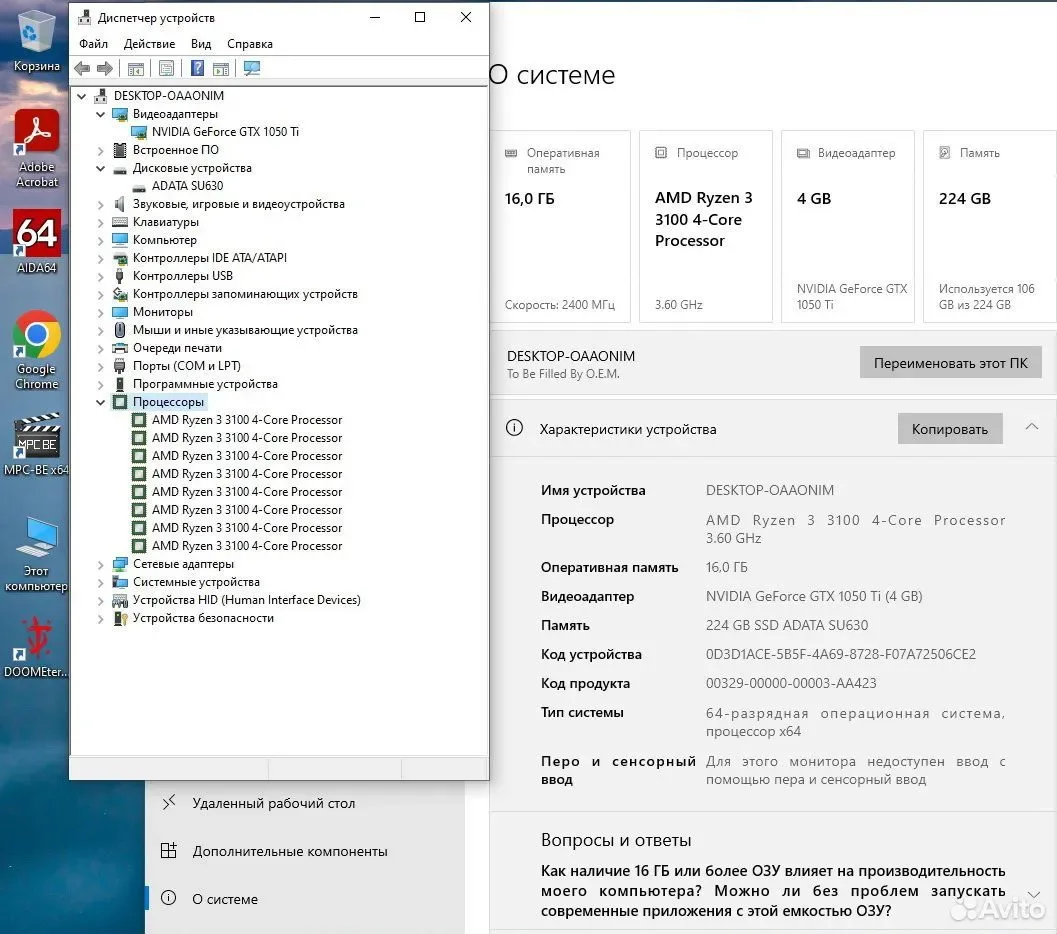Click the show/hide console tree toolbar icon

tap(135, 68)
